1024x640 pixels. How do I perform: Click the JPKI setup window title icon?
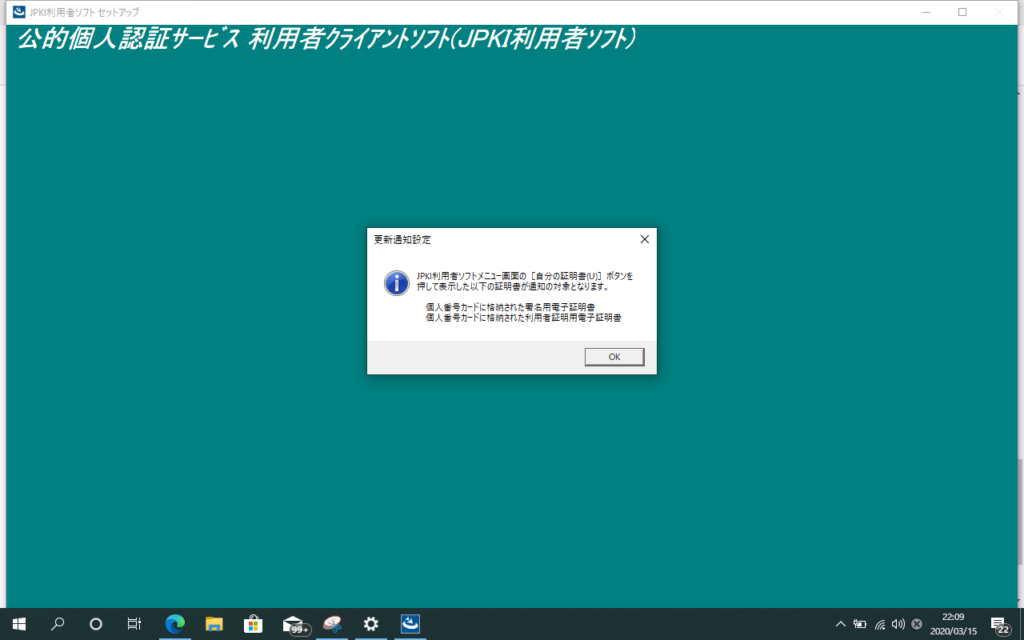(x=19, y=12)
